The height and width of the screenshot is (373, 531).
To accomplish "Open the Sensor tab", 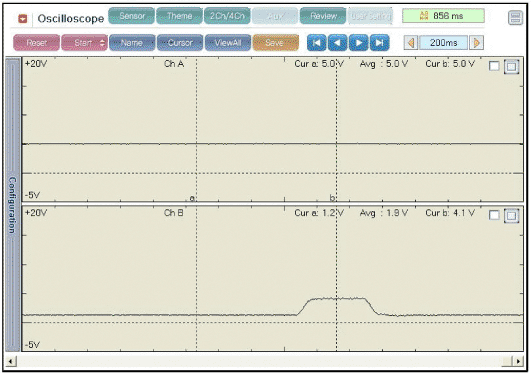I will coord(132,16).
